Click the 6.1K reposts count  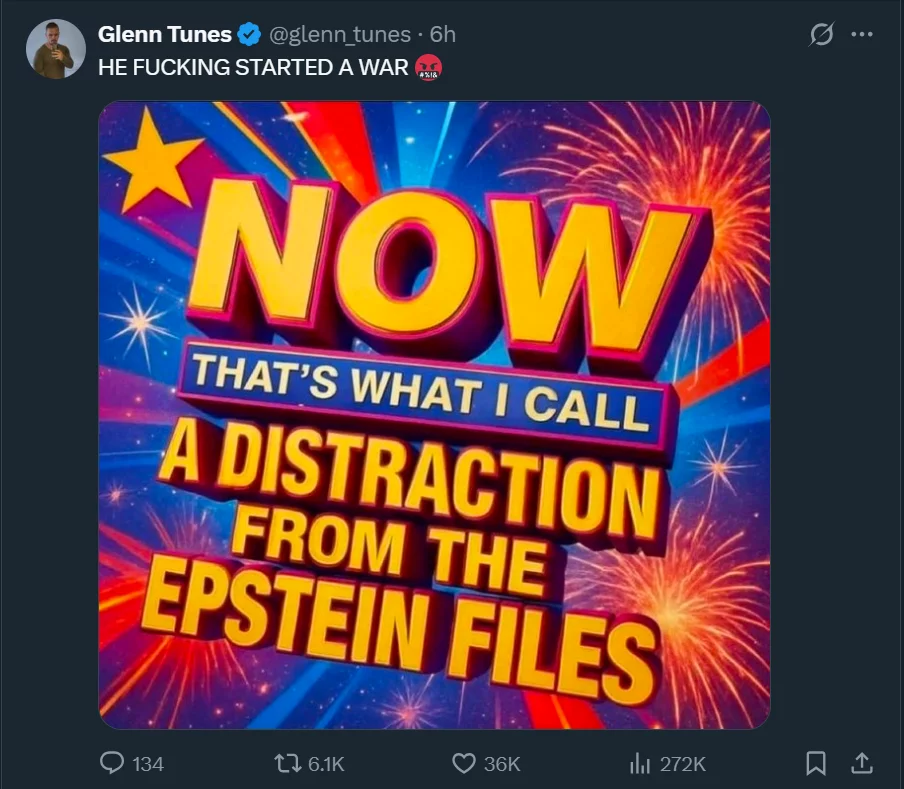click(x=326, y=764)
